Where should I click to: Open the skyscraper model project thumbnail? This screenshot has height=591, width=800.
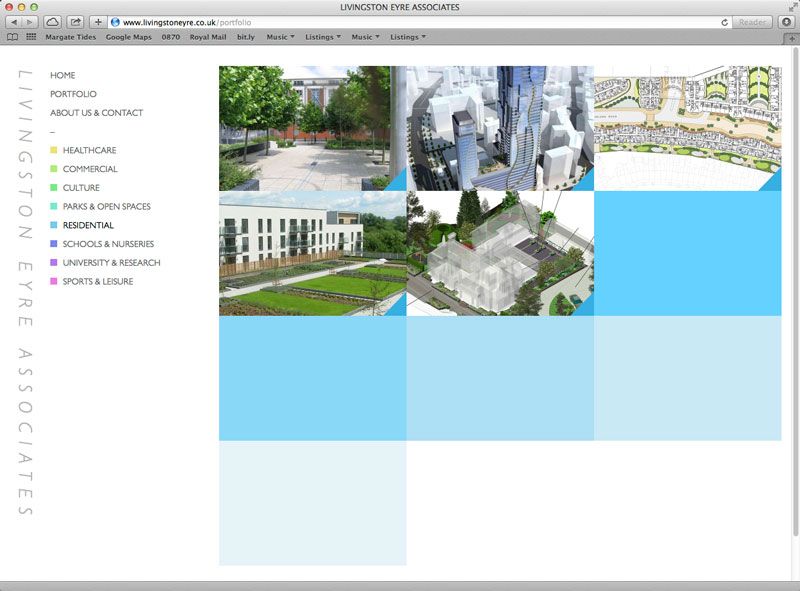500,127
